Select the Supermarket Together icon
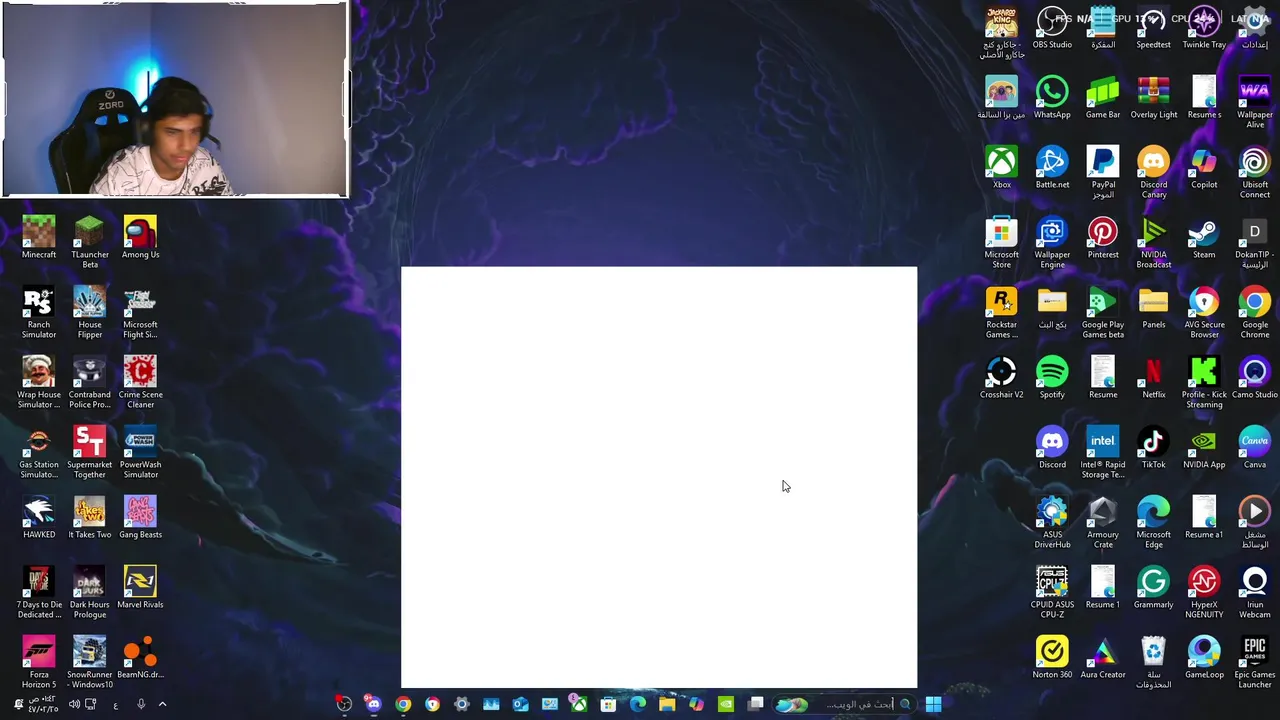This screenshot has height=720, width=1280. pos(90,452)
